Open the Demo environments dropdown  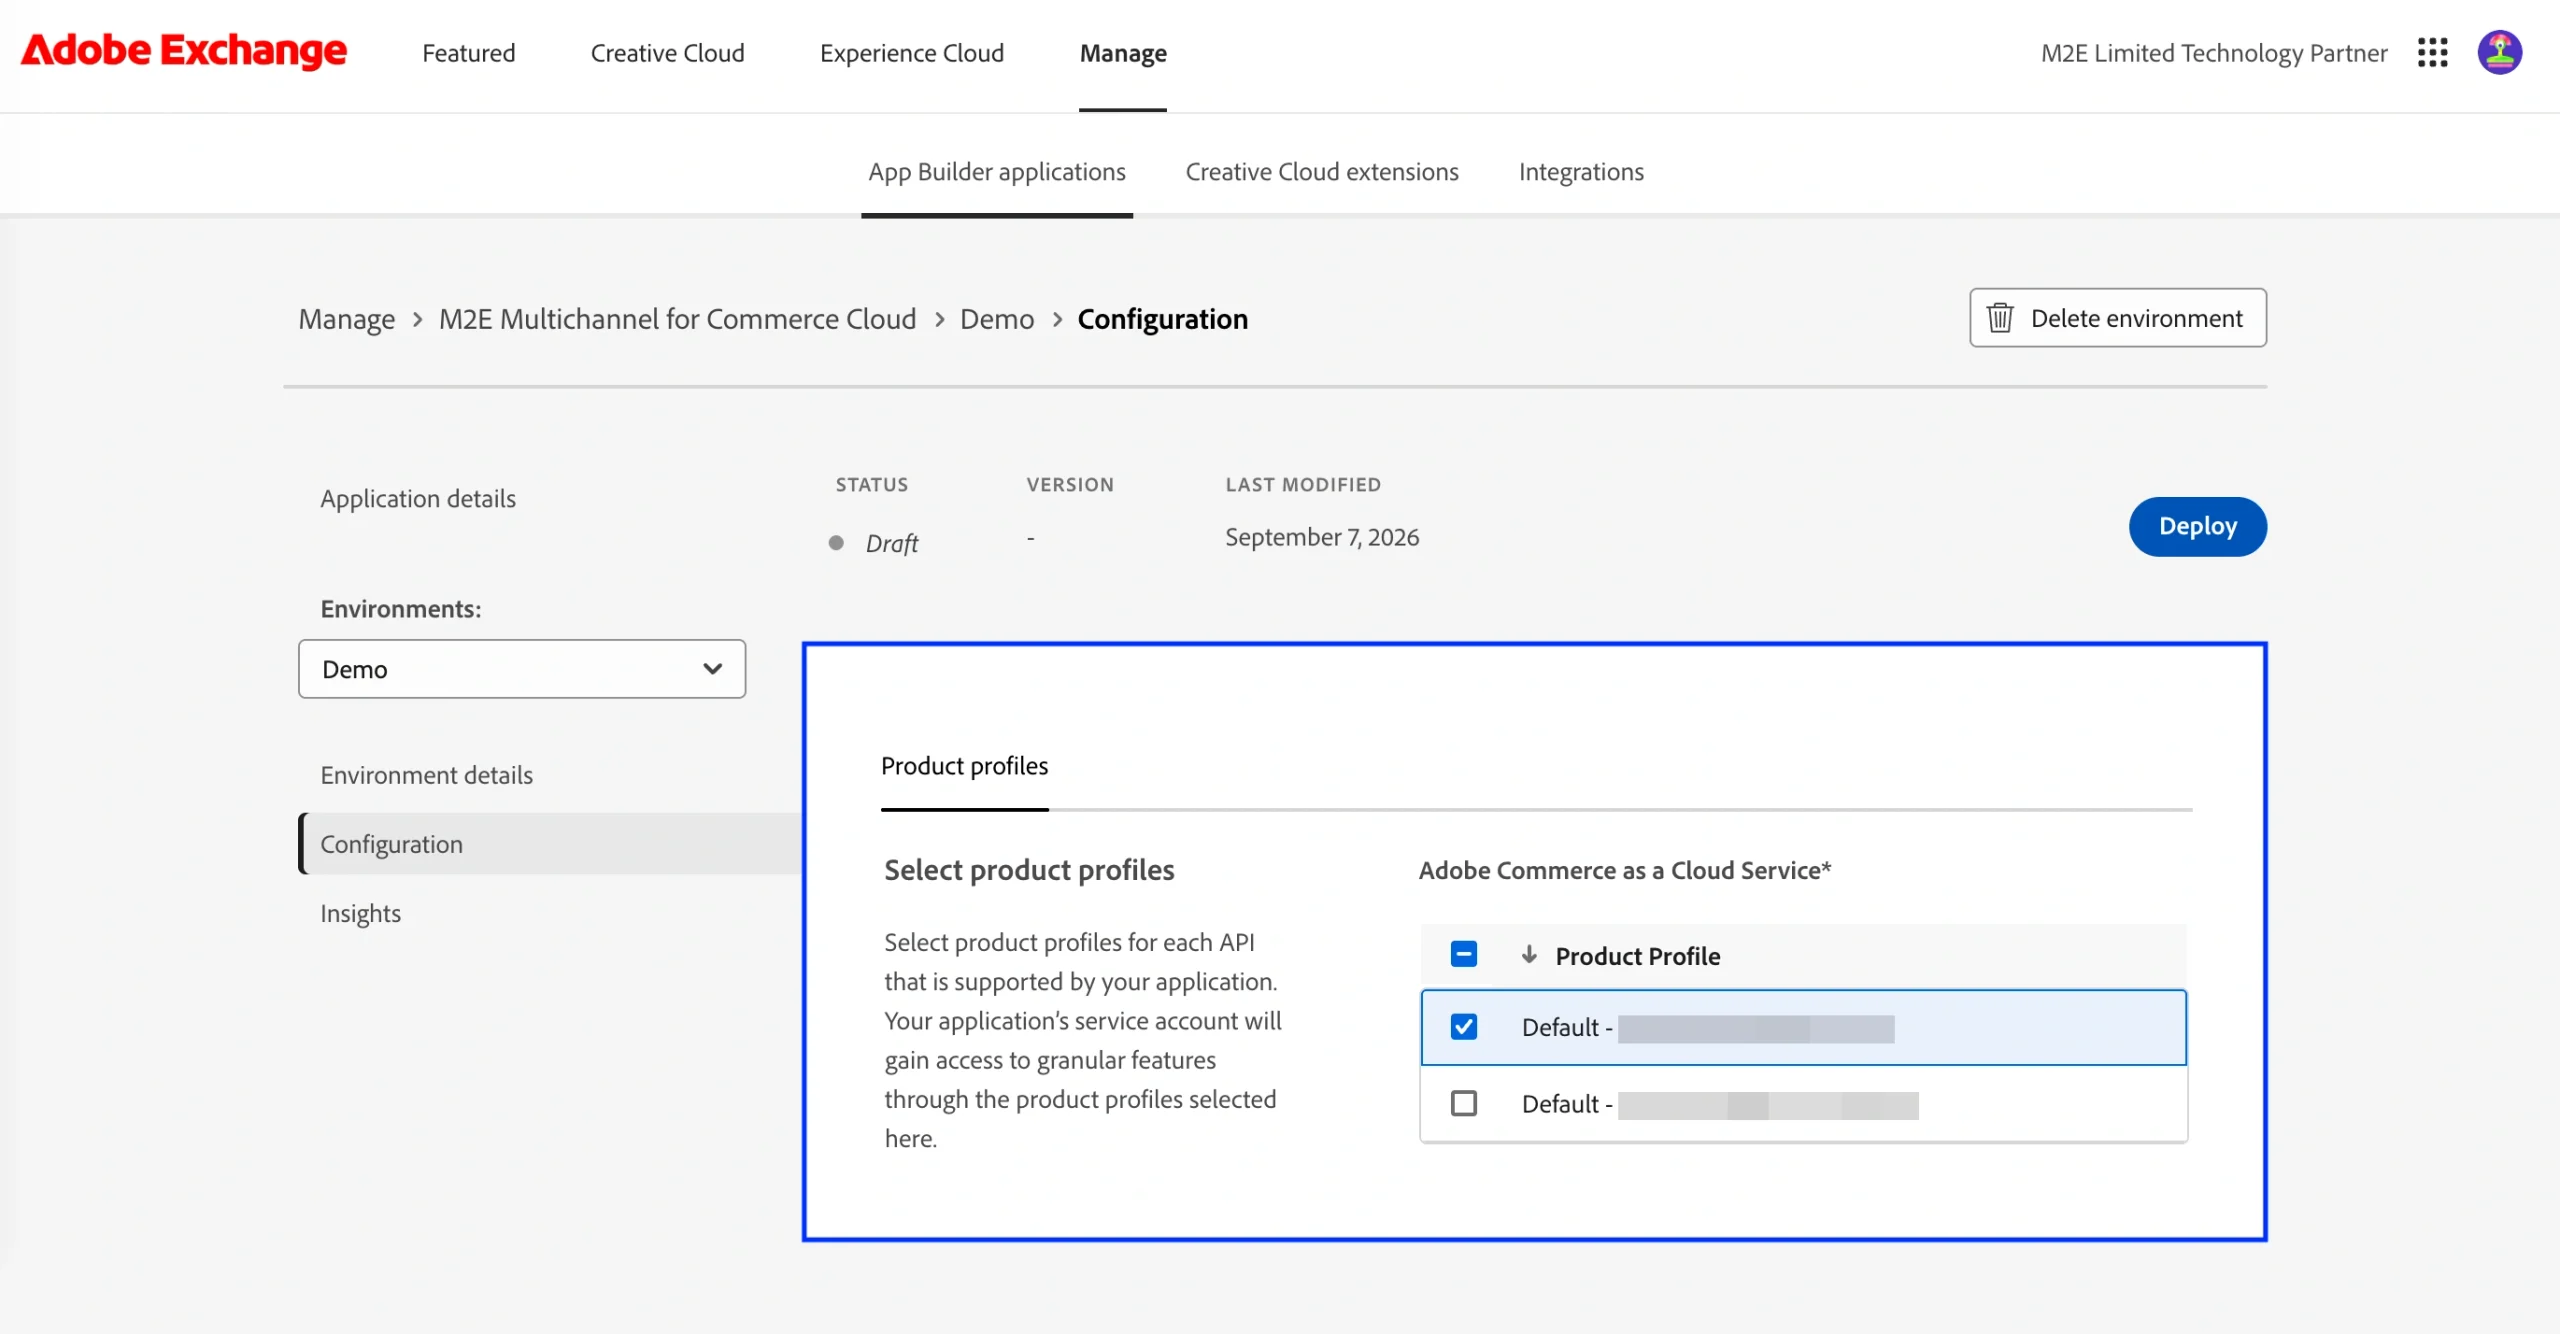point(522,669)
